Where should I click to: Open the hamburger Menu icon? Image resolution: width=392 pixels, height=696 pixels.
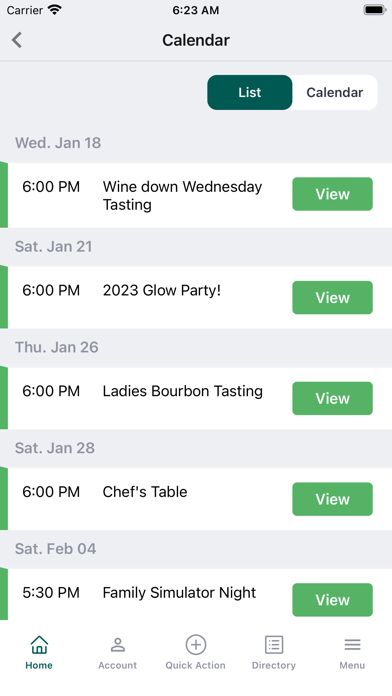(x=352, y=645)
